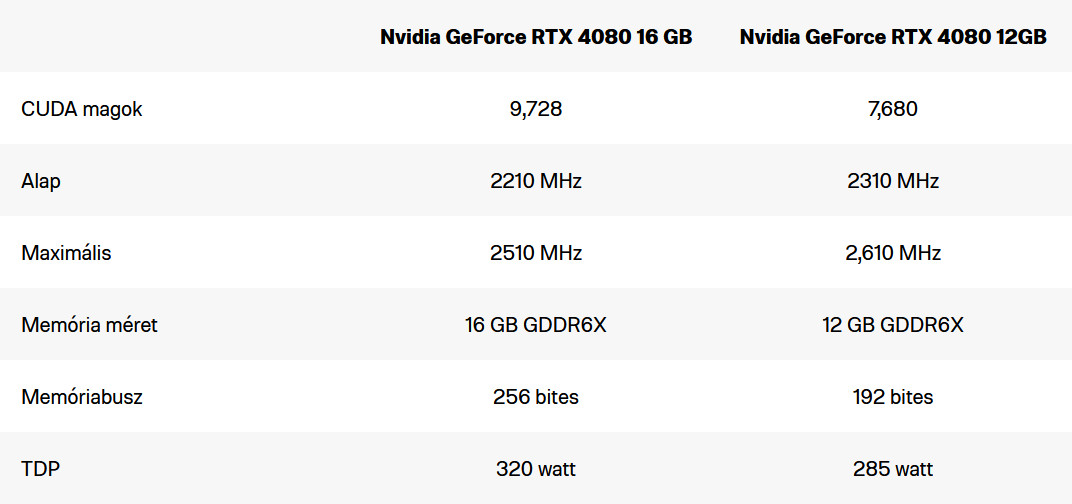Click the 2210 MHz base clock cell
Screen dimensions: 1072x504
click(x=536, y=181)
